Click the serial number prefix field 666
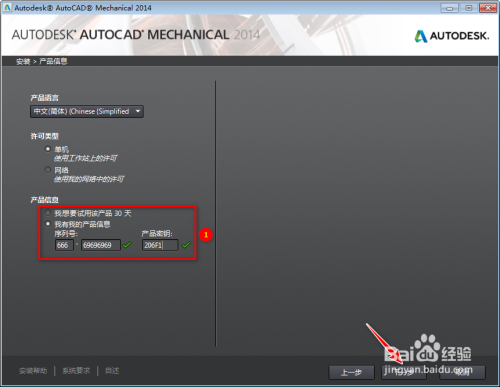The height and width of the screenshot is (387, 500). point(64,245)
